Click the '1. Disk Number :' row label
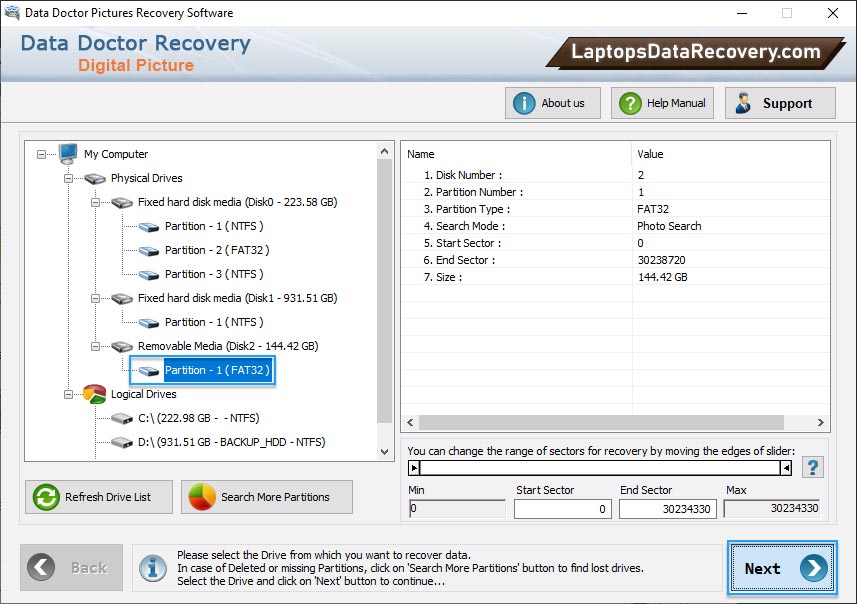Viewport: 857px width, 604px height. tap(463, 175)
